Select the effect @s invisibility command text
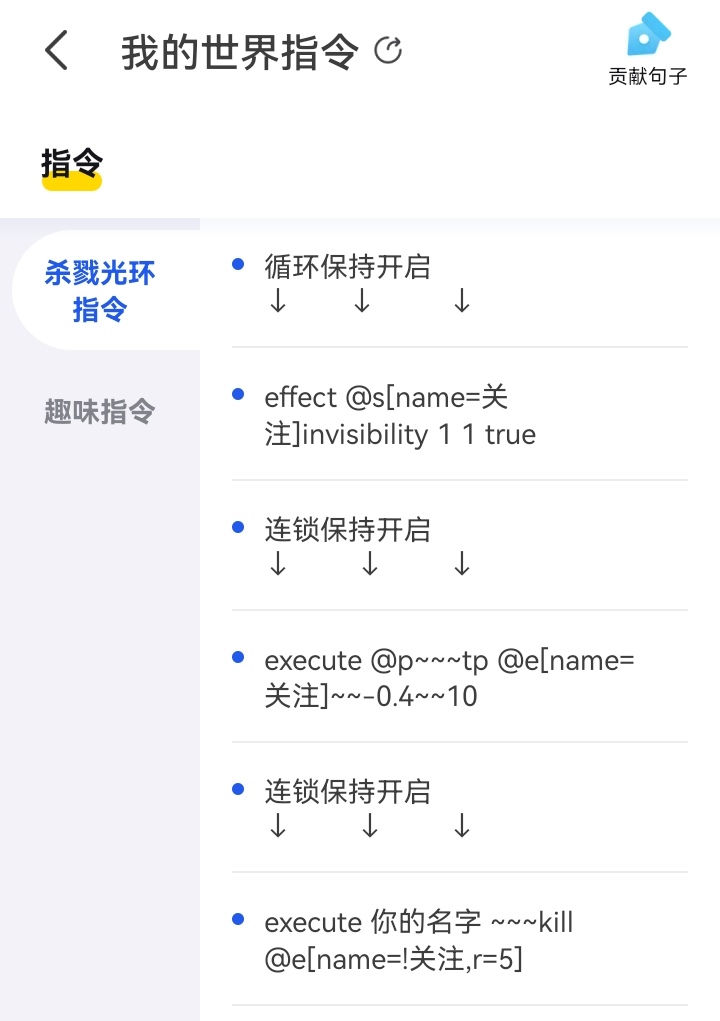Viewport: 720px width, 1021px height. (x=400, y=416)
